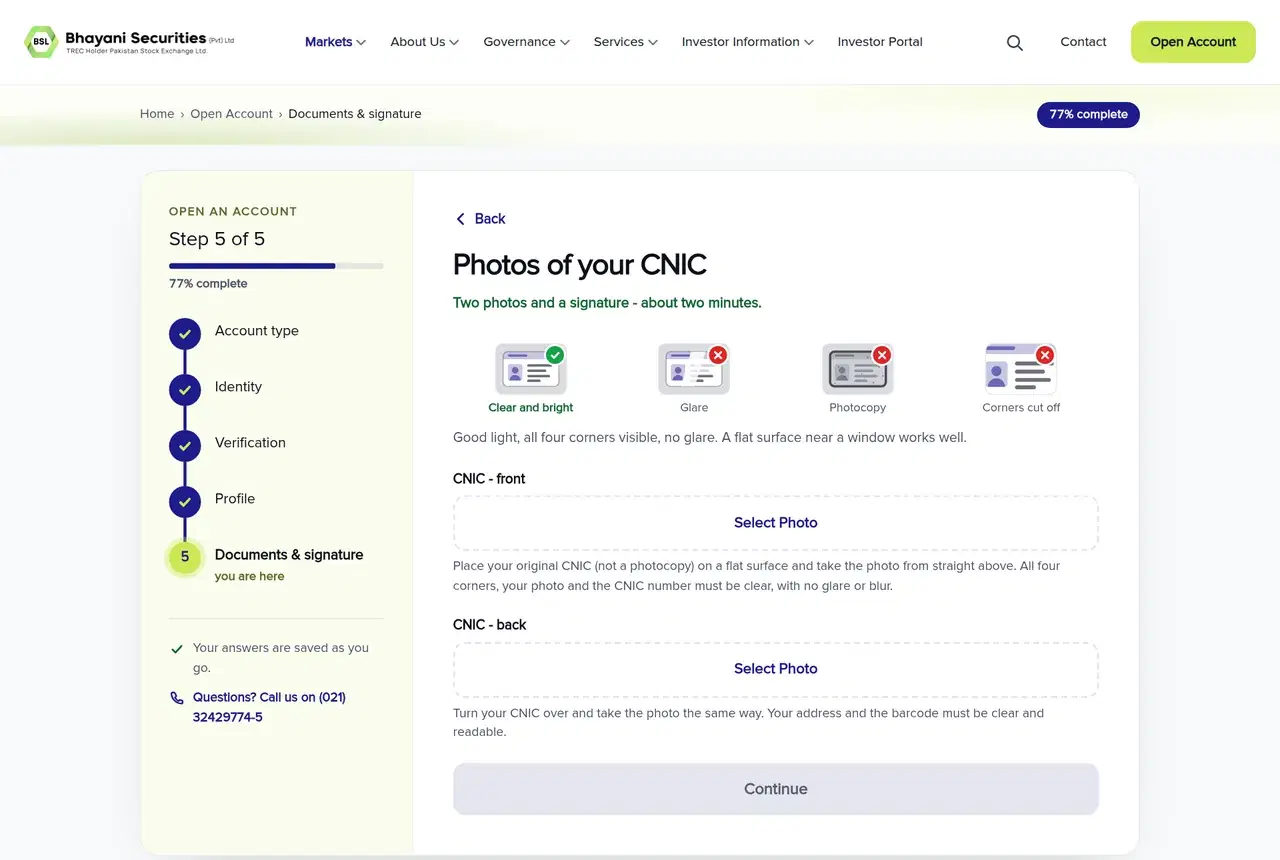Viewport: 1280px width, 860px height.
Task: Open the site search magnifier icon
Action: pos(1015,43)
